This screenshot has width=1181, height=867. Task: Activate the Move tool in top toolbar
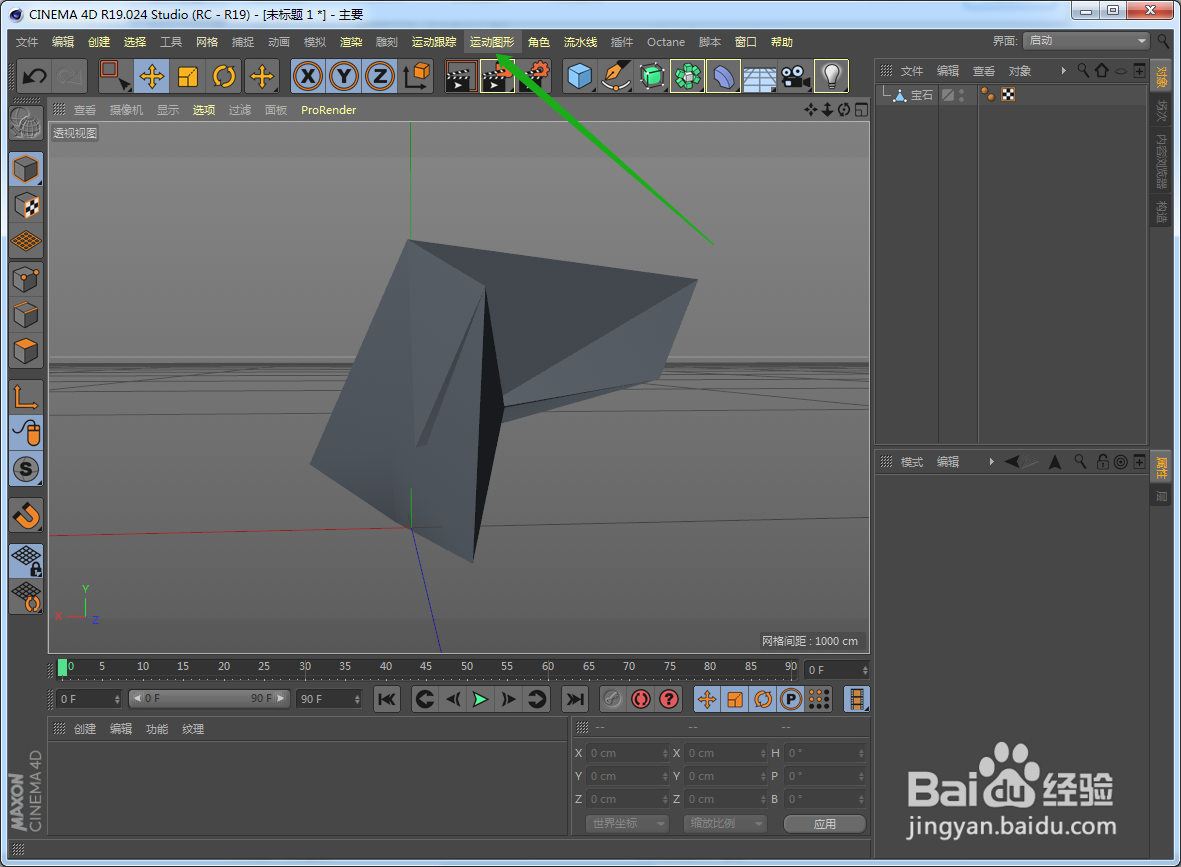click(151, 76)
